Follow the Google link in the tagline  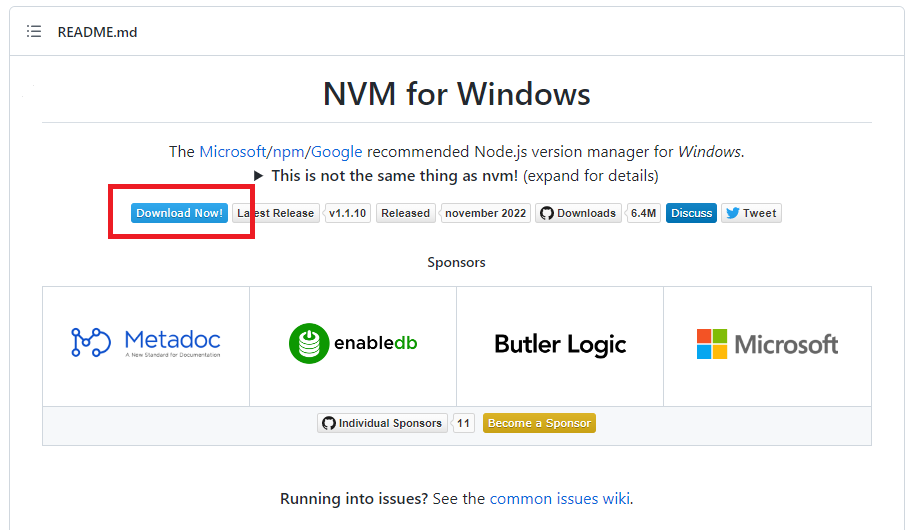coord(337,152)
